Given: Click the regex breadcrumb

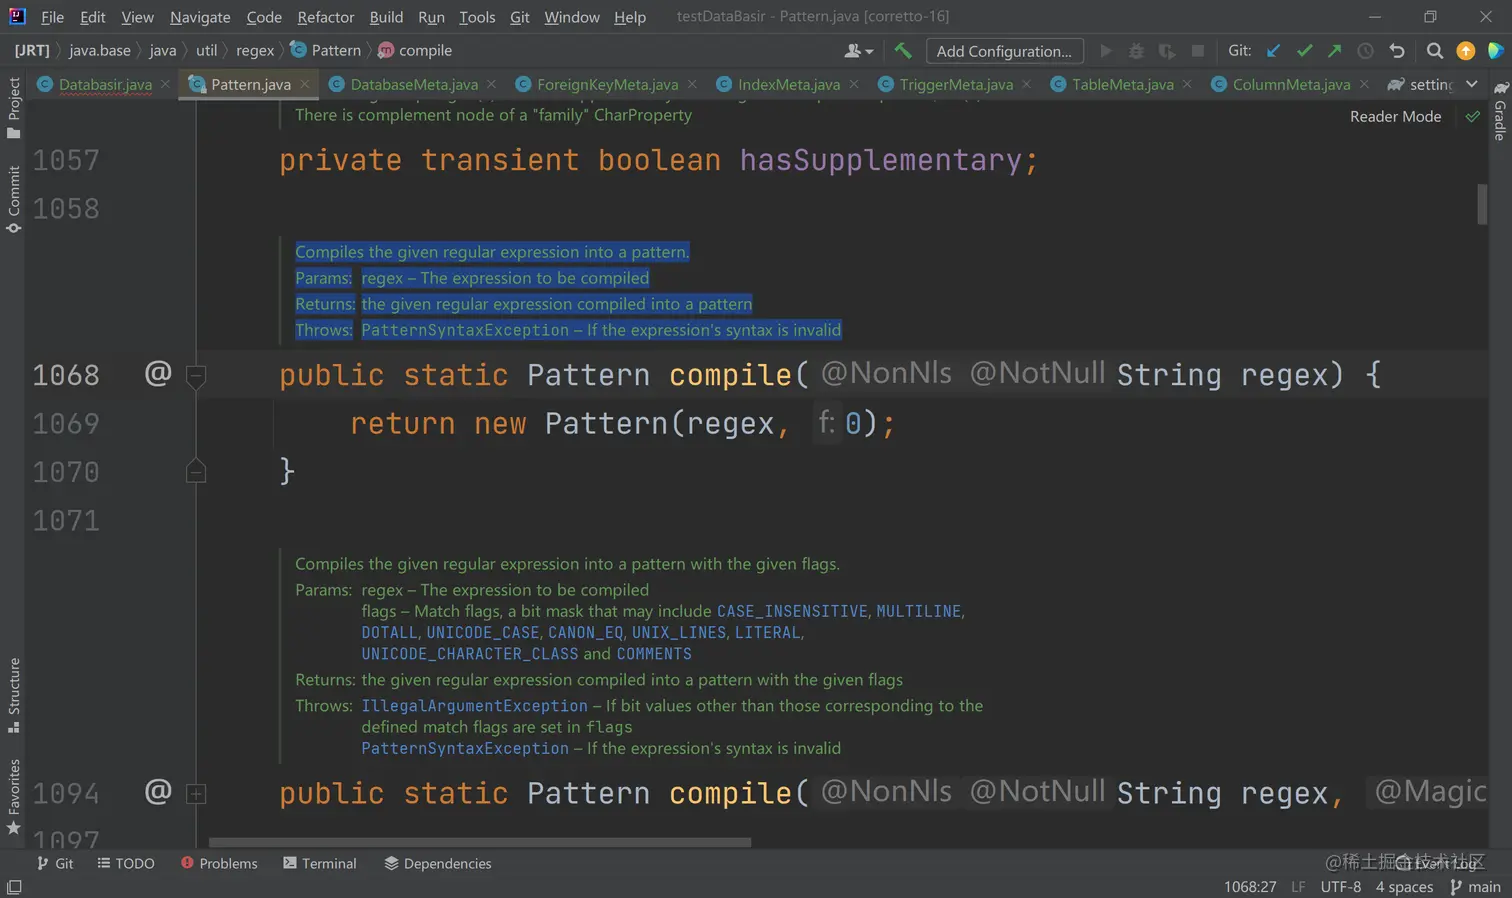Looking at the screenshot, I should tap(255, 50).
